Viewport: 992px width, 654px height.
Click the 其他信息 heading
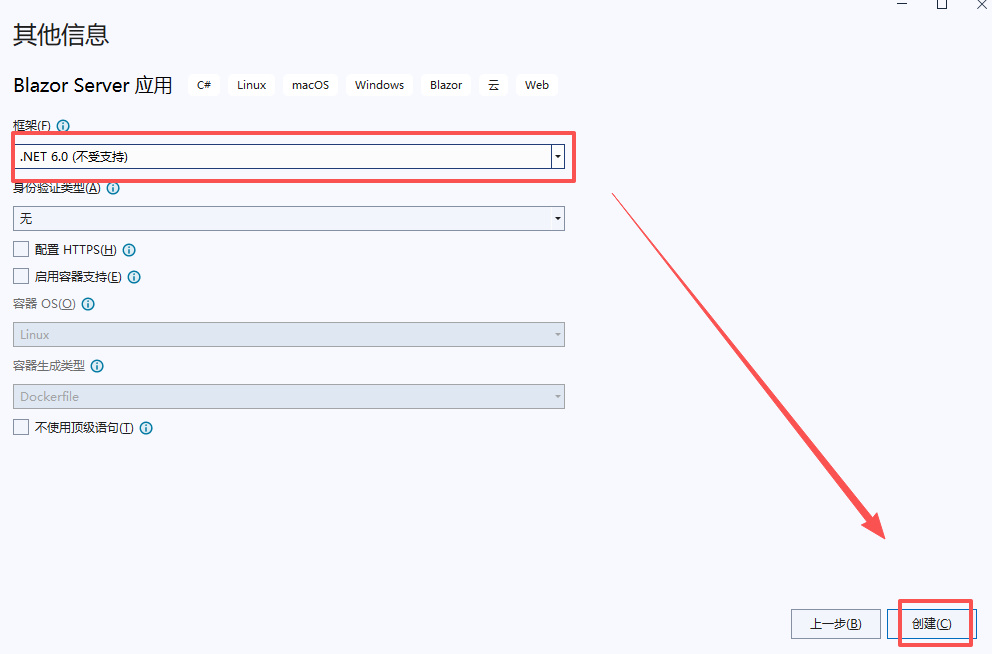click(61, 35)
